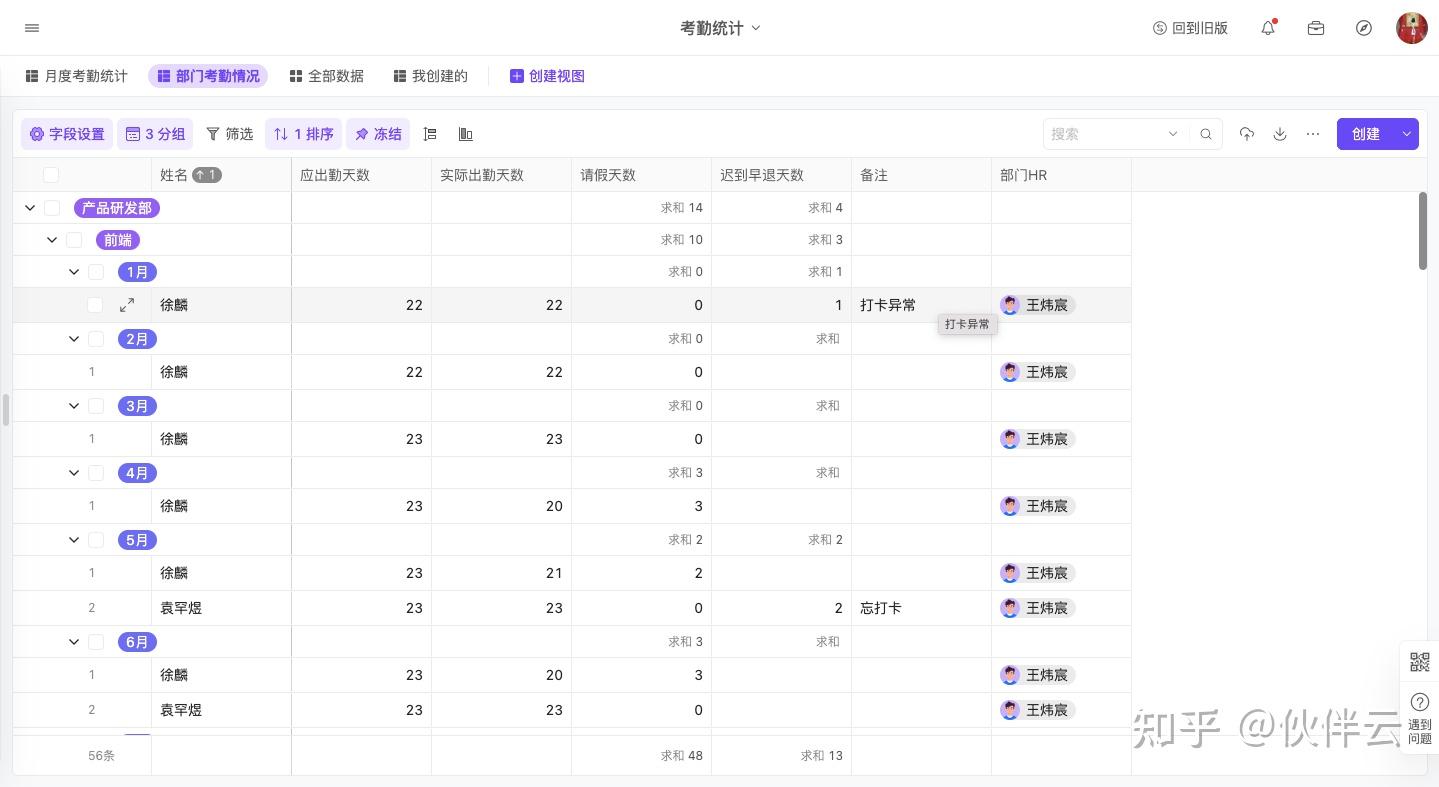
Task: Open the user avatar menu
Action: [x=1412, y=28]
